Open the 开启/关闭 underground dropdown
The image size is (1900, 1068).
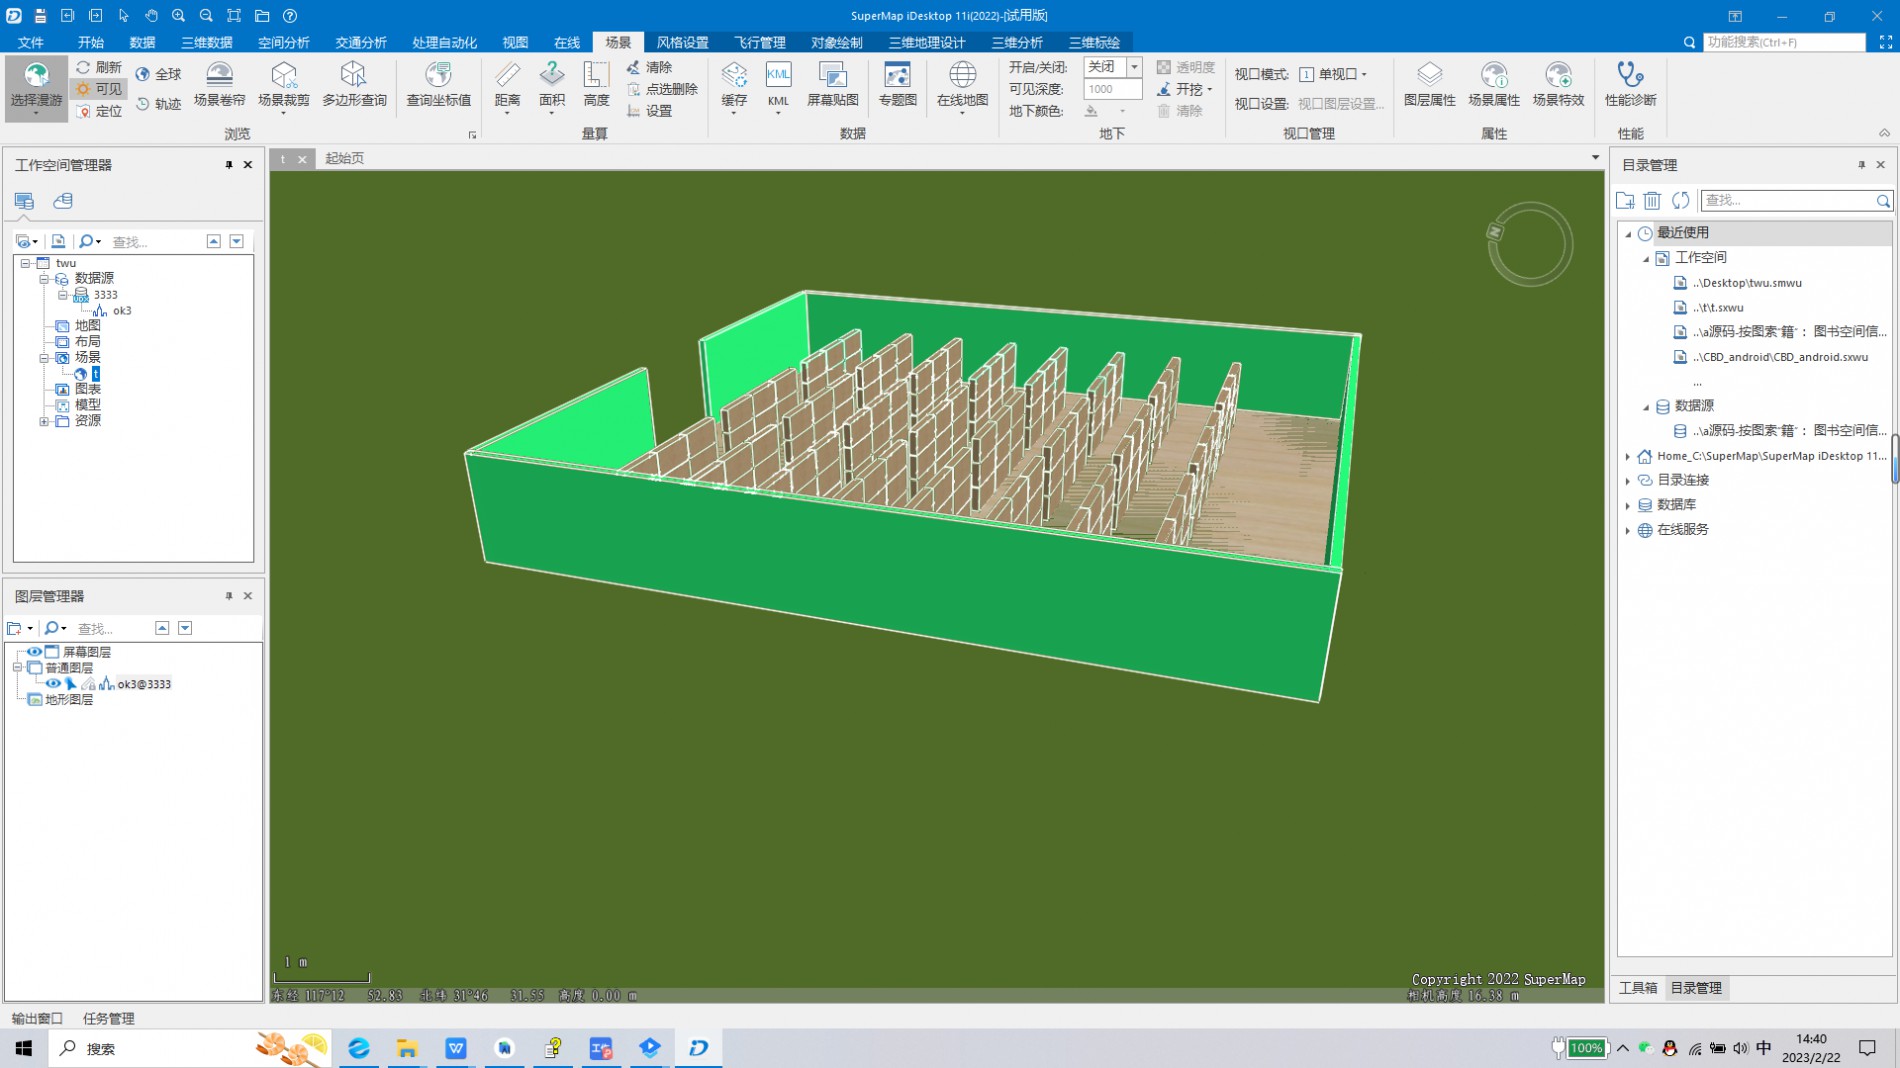[x=1134, y=67]
